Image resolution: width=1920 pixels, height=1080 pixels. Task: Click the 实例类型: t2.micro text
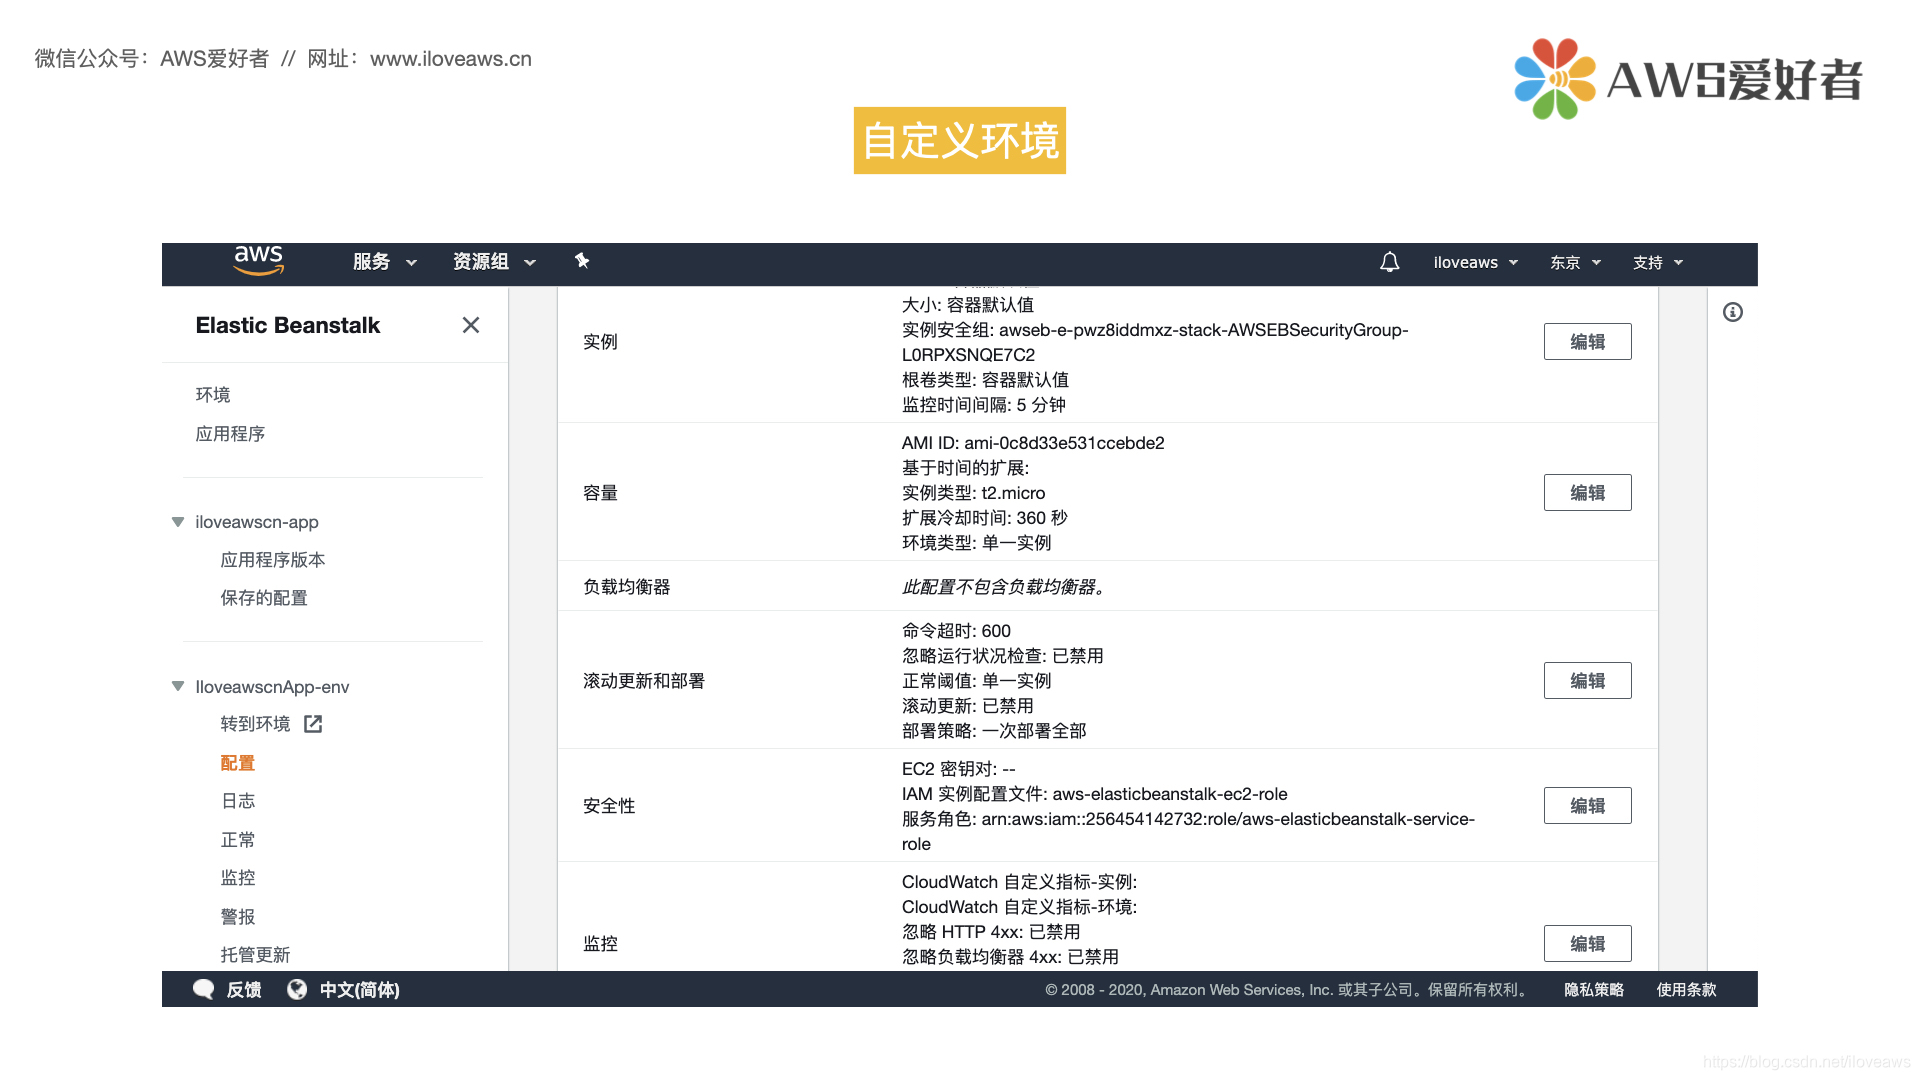(973, 493)
